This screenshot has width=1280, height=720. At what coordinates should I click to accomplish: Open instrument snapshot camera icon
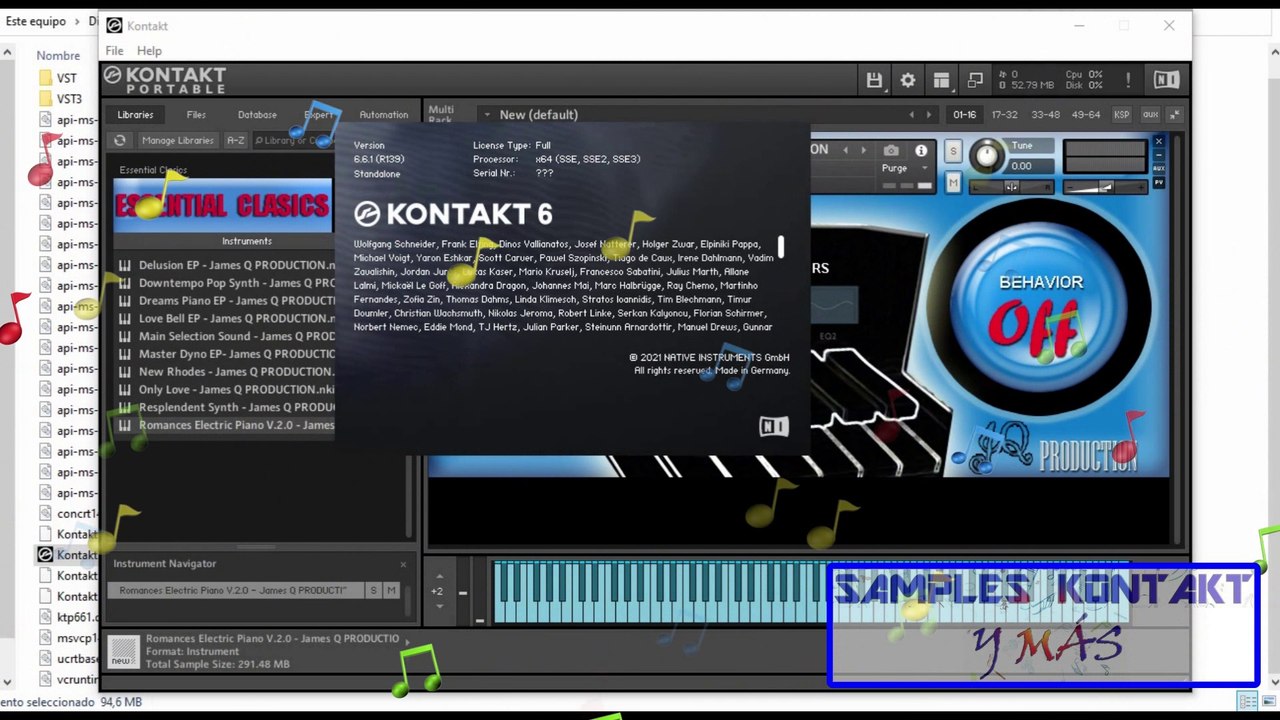(891, 150)
